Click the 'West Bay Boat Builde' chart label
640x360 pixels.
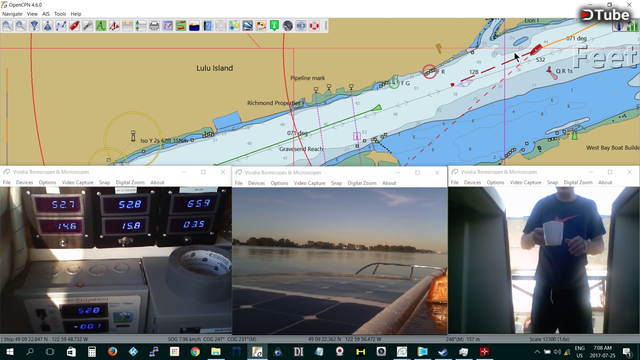(x=613, y=148)
